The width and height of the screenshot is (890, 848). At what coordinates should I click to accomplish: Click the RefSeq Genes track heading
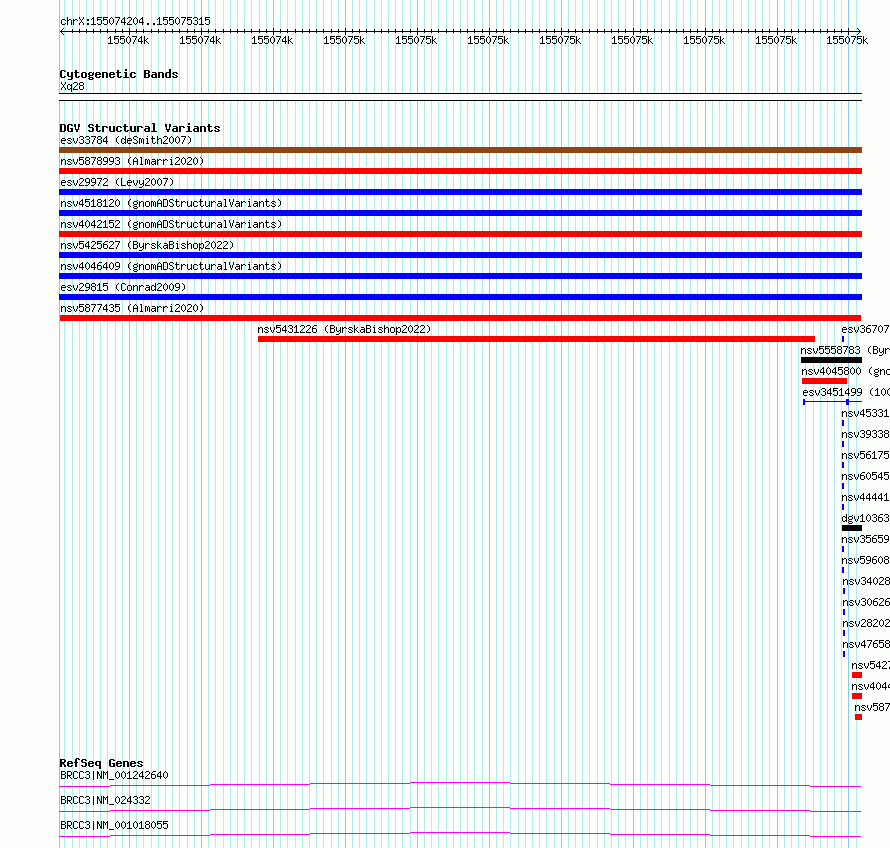[101, 763]
